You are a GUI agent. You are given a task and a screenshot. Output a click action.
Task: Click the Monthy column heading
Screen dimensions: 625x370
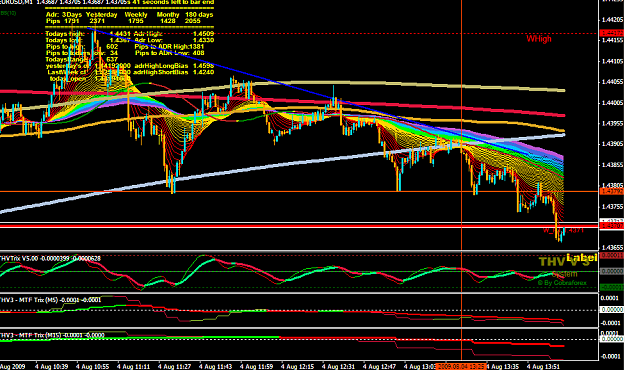(x=168, y=15)
